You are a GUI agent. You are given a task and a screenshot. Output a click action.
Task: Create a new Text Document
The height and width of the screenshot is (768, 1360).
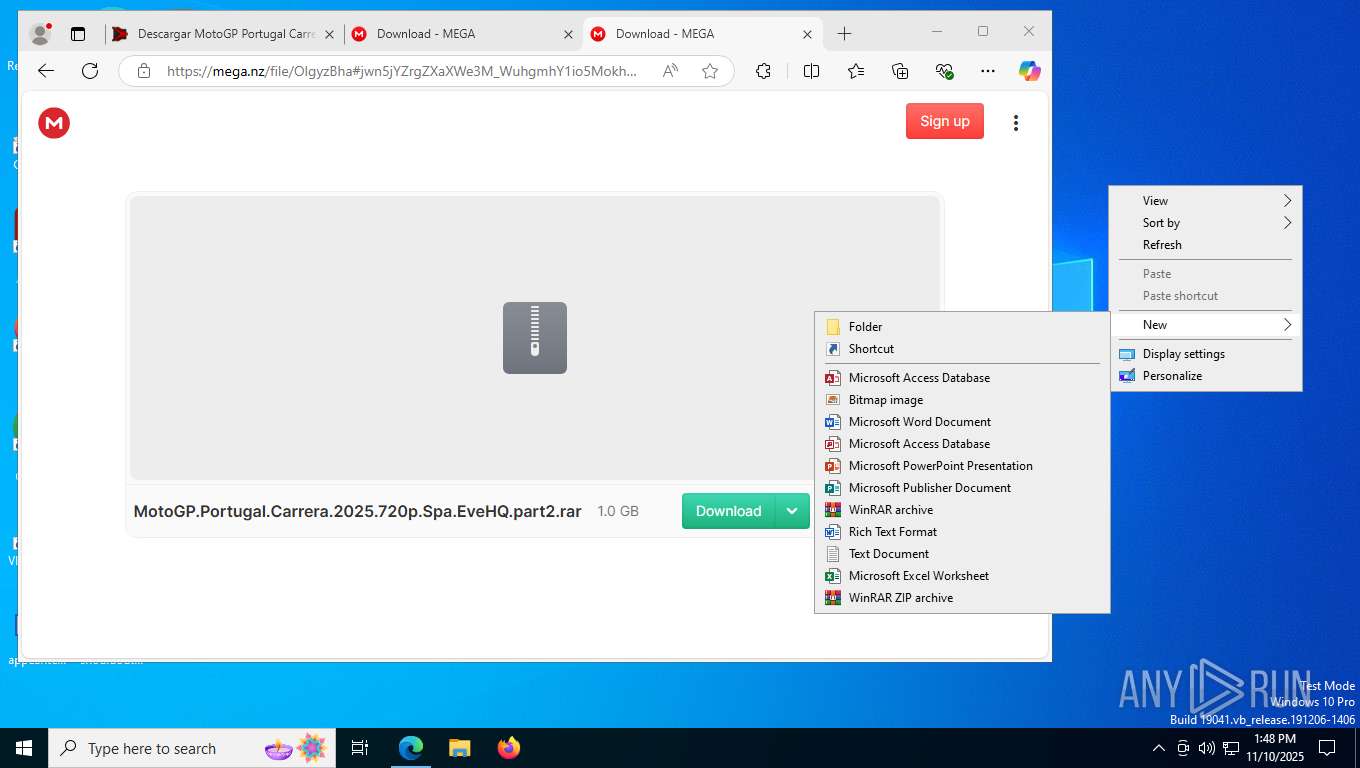click(x=962, y=554)
